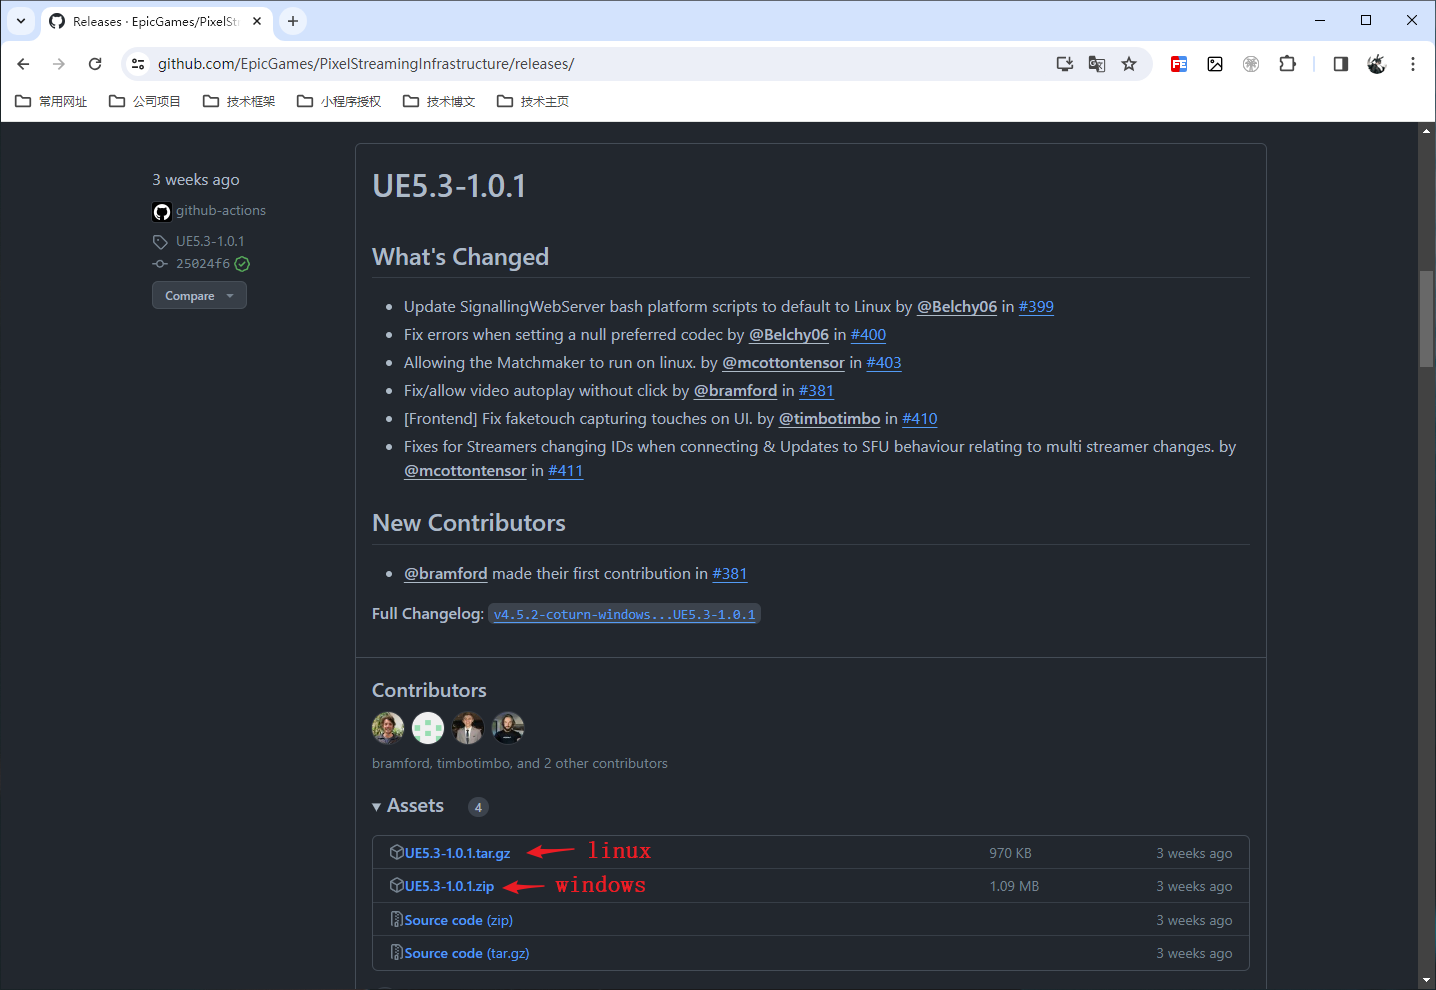Click the install-site download icon in the omnibox
Screen dimensions: 1436x990
[1063, 63]
